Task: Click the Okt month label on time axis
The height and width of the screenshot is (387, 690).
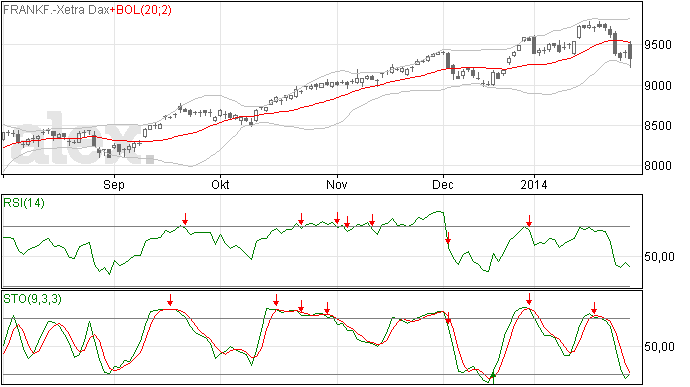Action: tap(220, 184)
